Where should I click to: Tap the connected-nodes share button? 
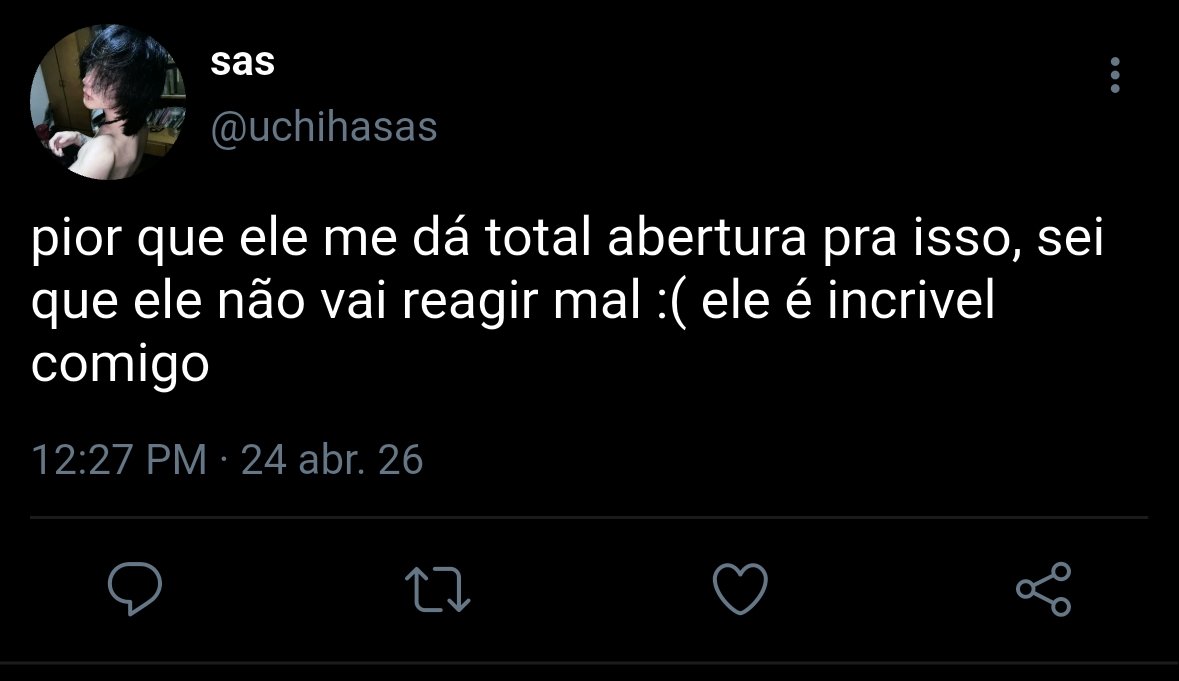pos(1044,589)
